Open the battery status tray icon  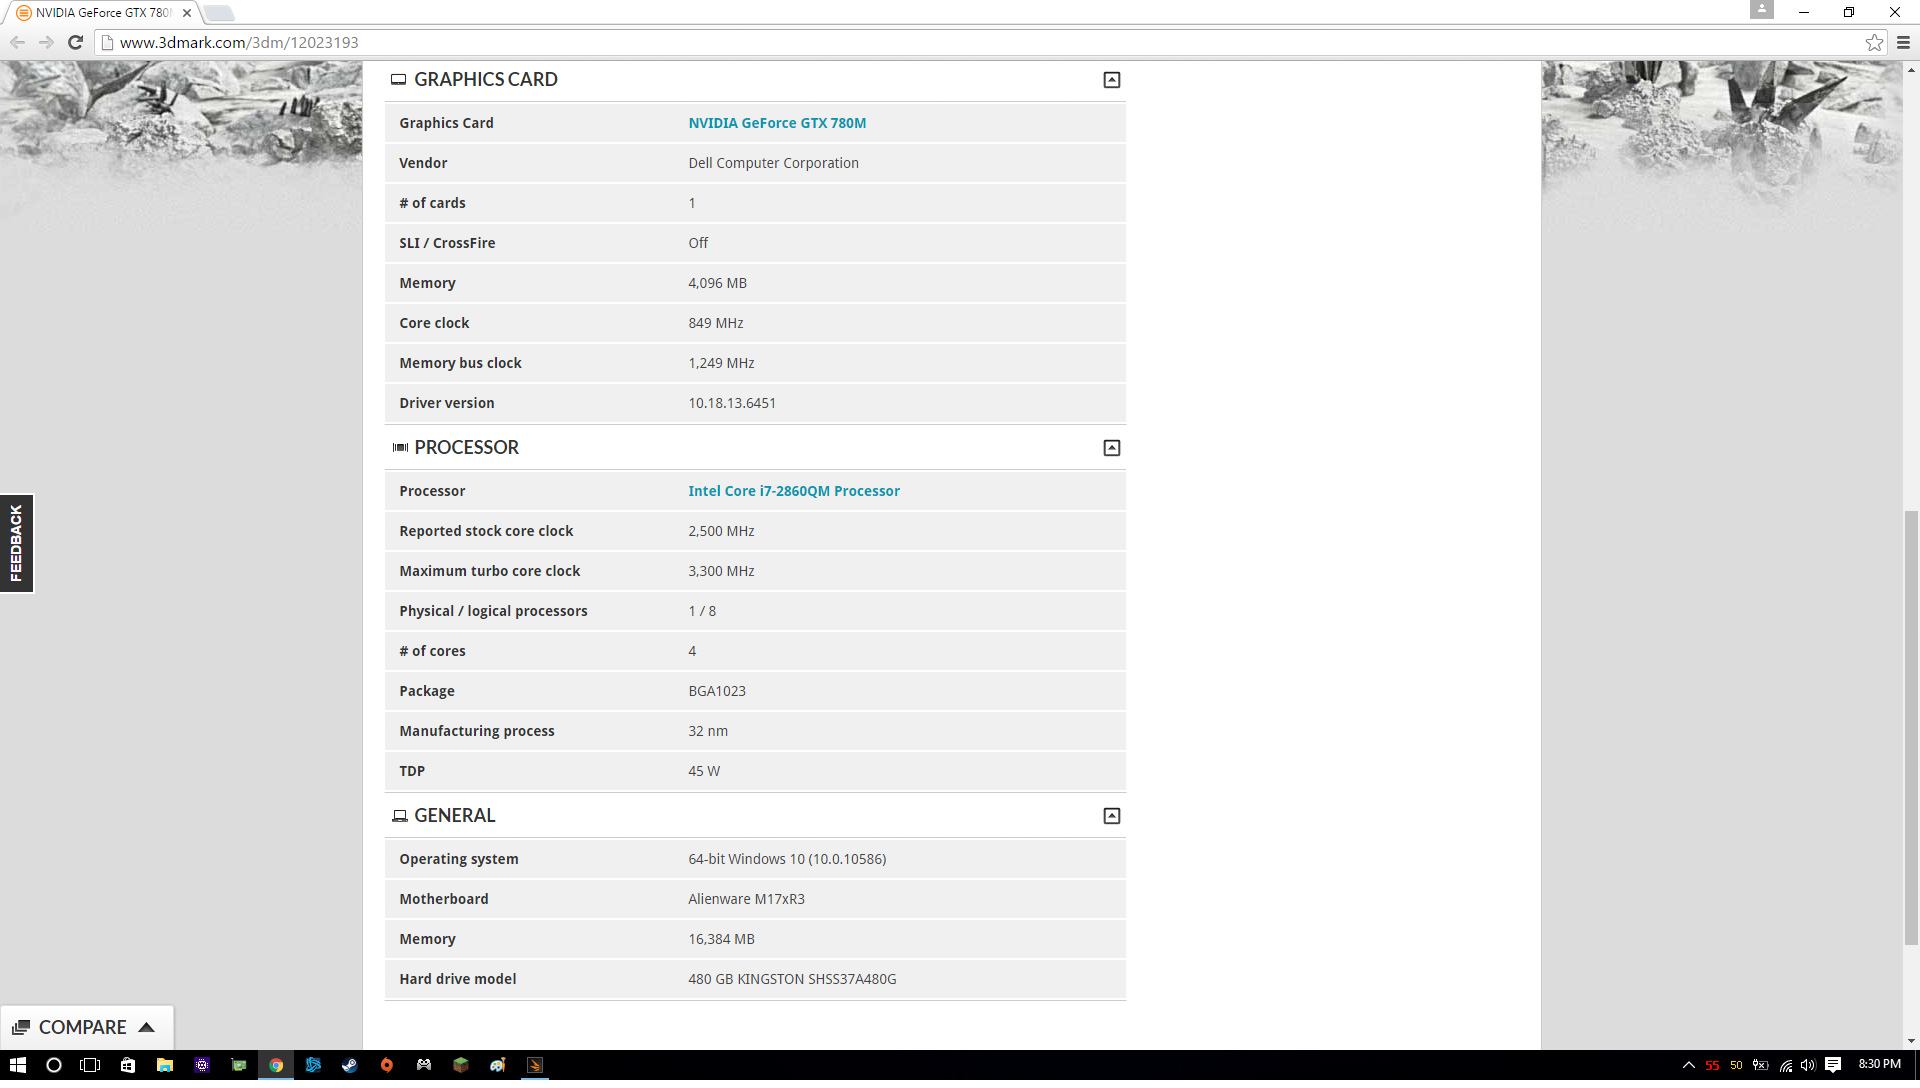[x=1760, y=1065]
